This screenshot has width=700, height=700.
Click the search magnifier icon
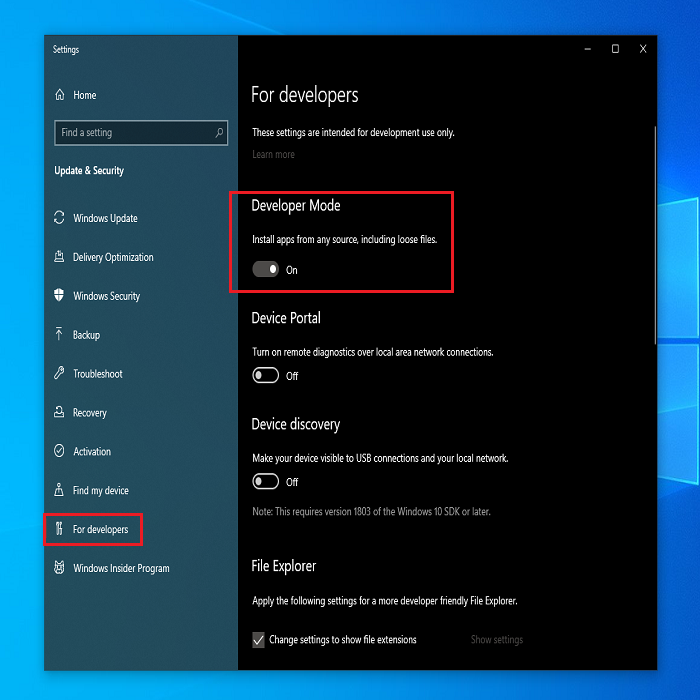click(219, 133)
